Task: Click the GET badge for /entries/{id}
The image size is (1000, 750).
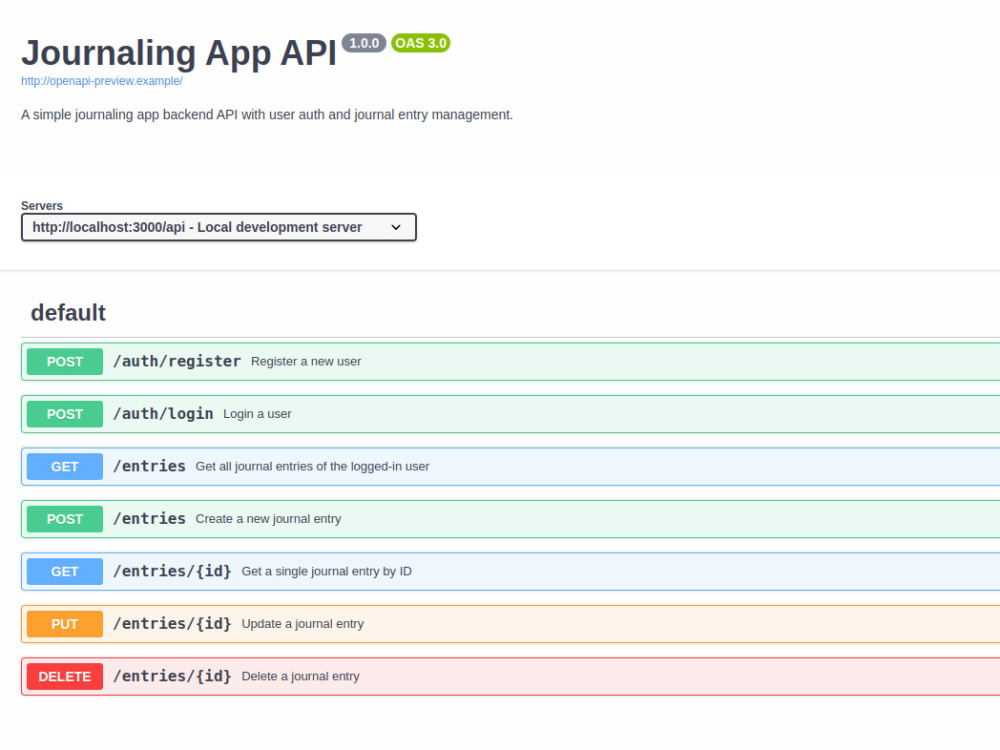Action: point(64,571)
